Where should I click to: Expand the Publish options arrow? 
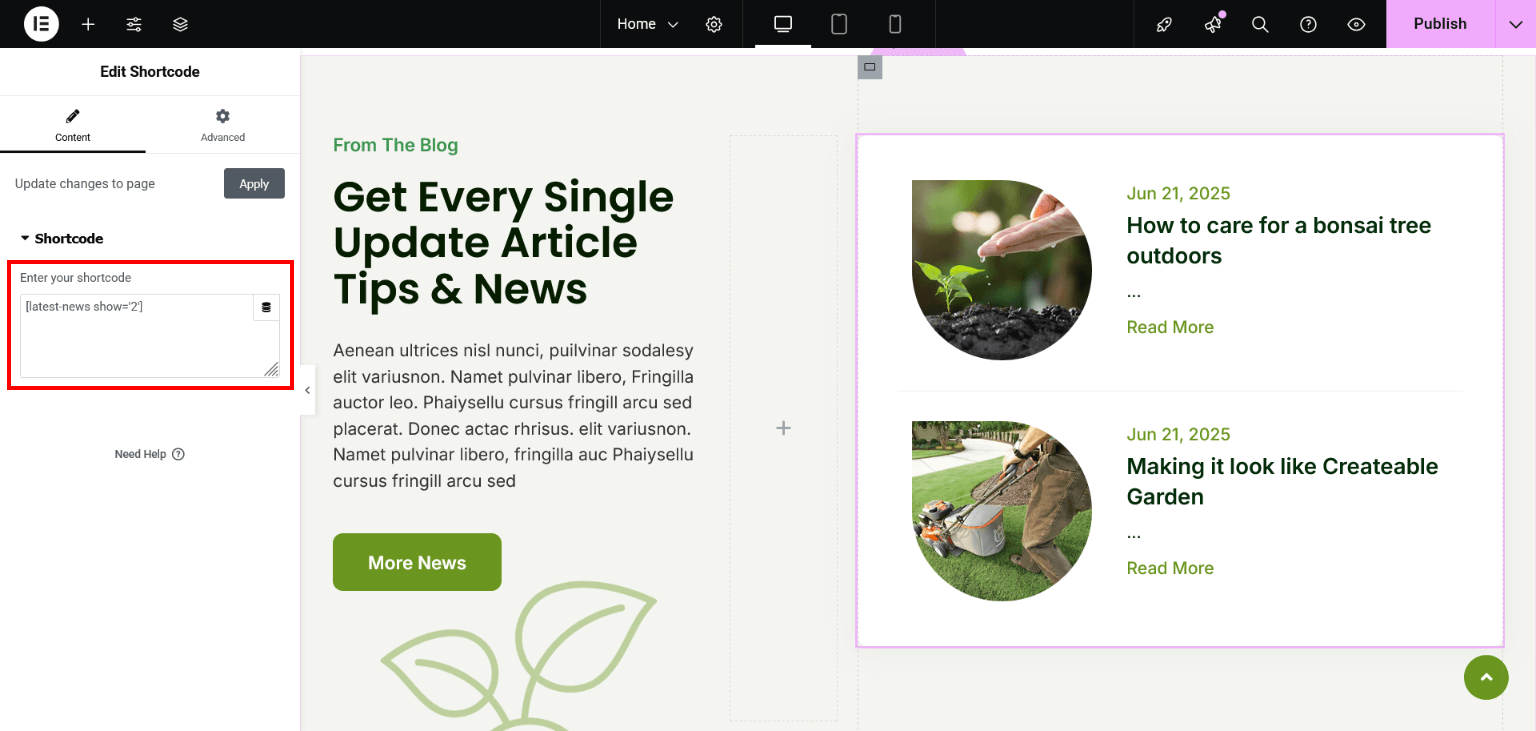tap(1515, 24)
